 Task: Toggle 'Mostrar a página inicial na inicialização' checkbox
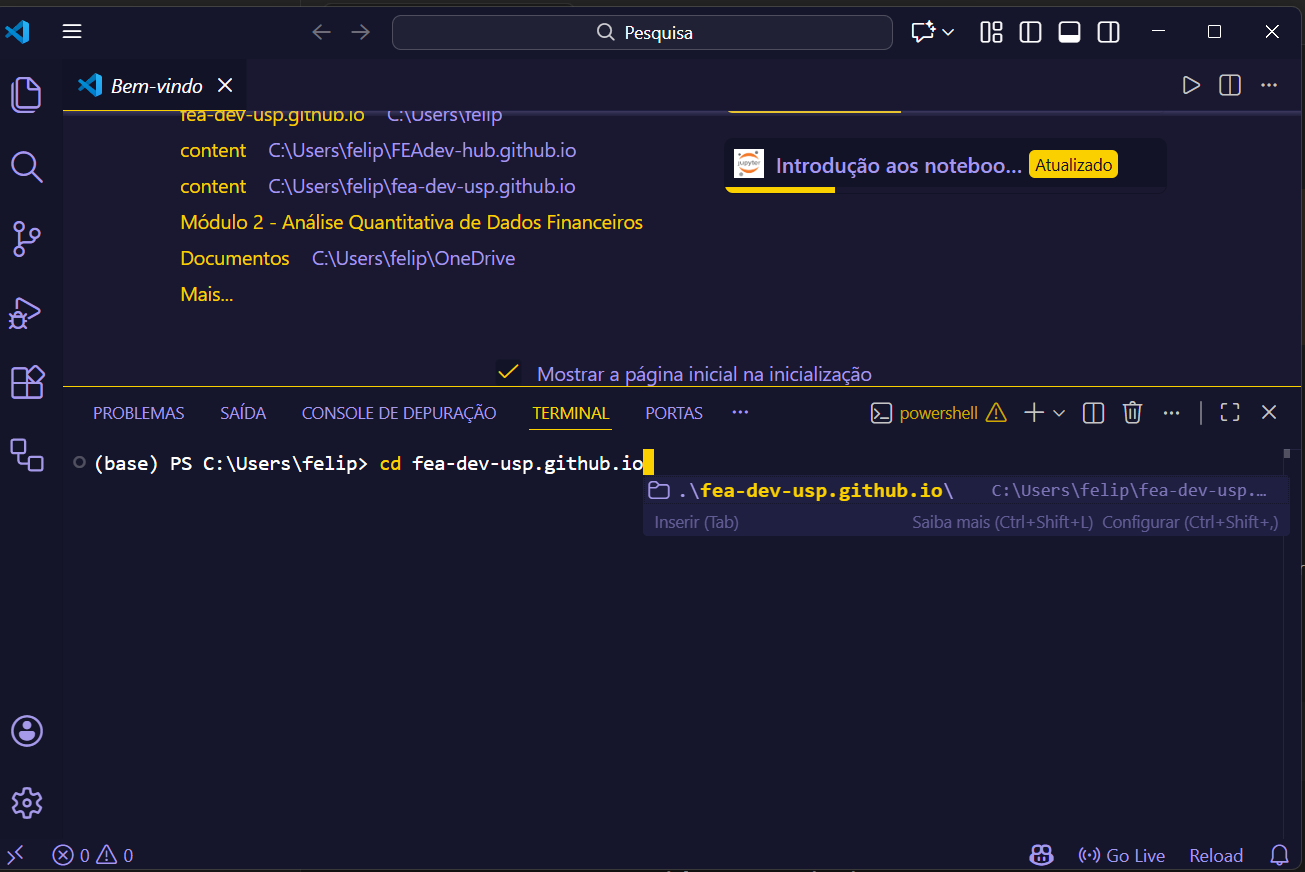pyautogui.click(x=508, y=373)
